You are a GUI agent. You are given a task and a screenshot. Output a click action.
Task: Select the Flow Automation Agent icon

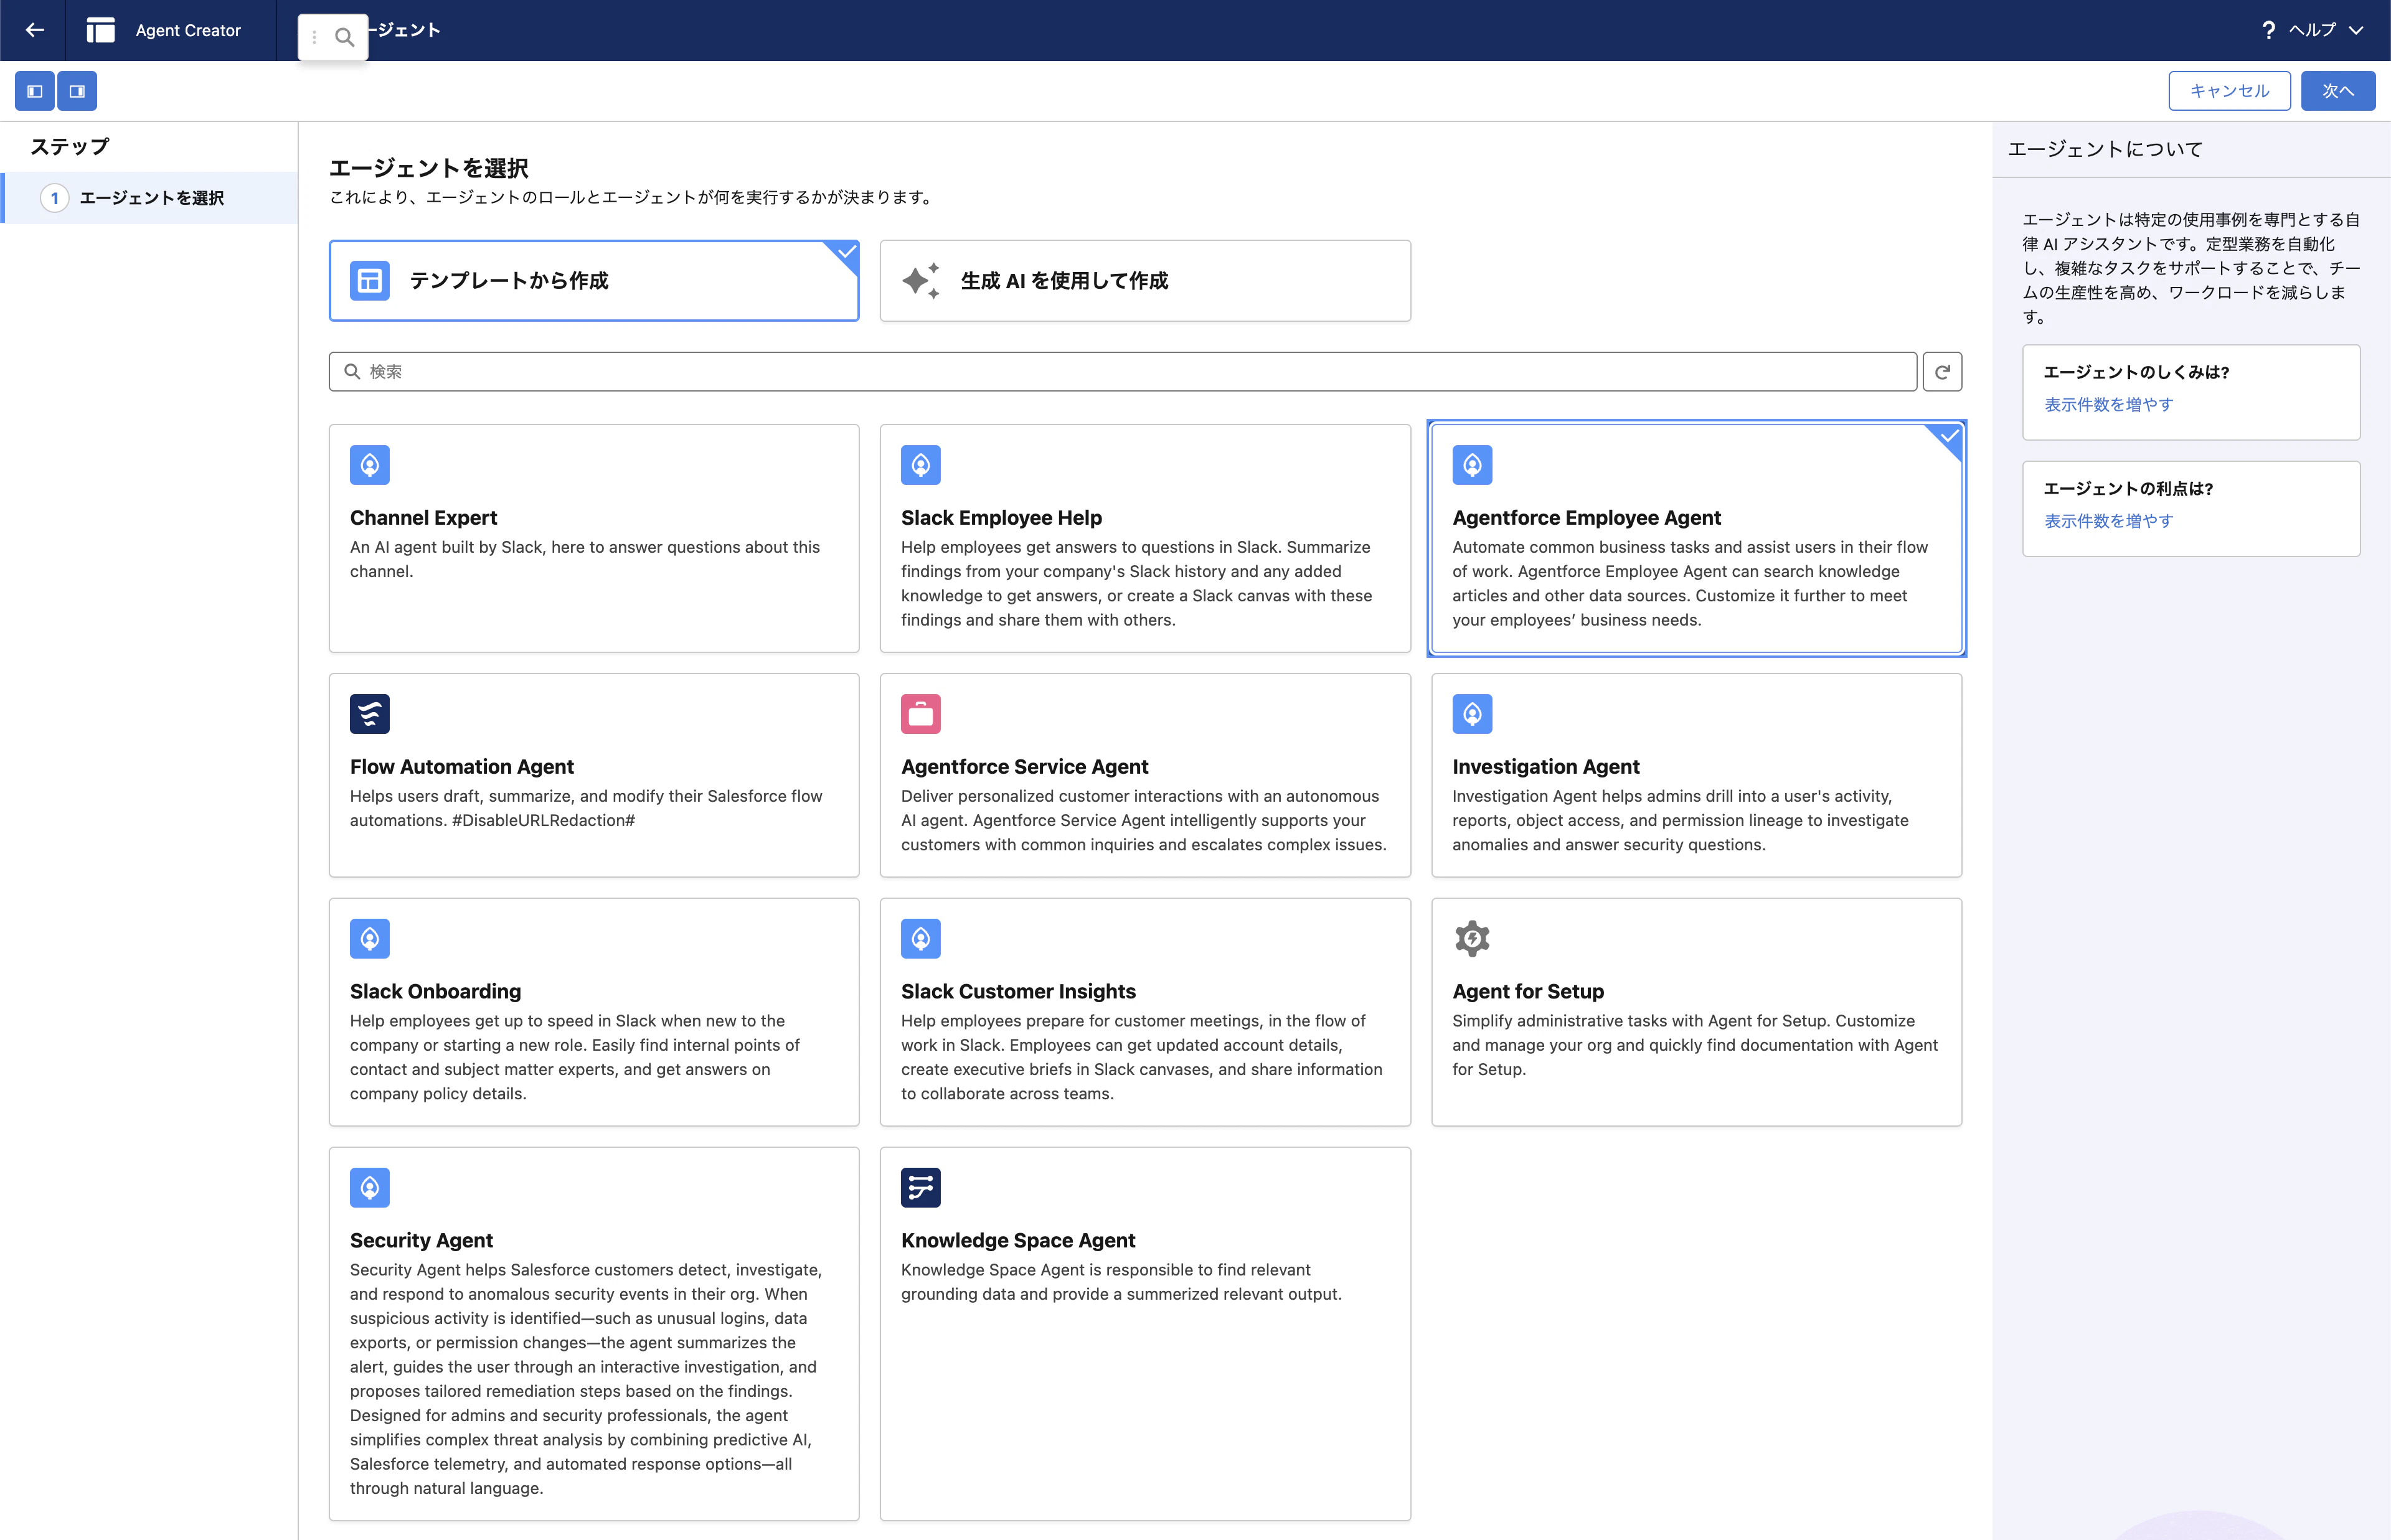point(370,714)
